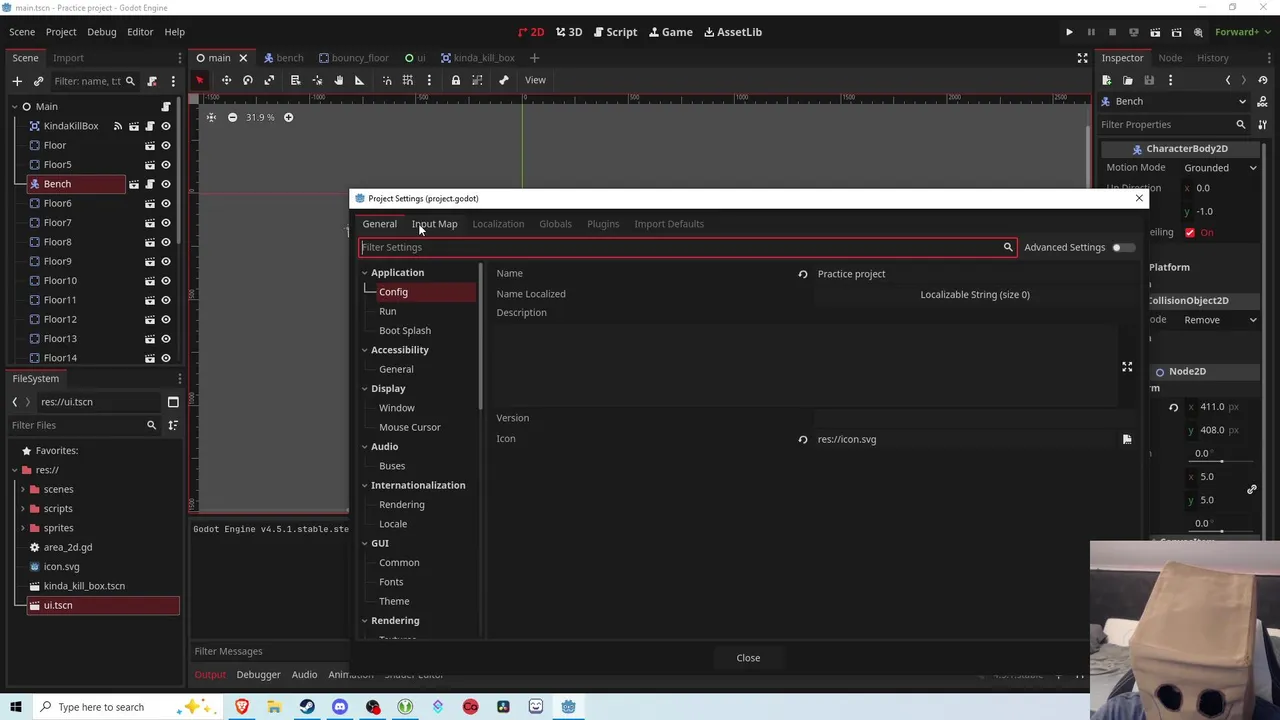Select Mouse Cursor settings section
The height and width of the screenshot is (720, 1280).
(x=410, y=428)
